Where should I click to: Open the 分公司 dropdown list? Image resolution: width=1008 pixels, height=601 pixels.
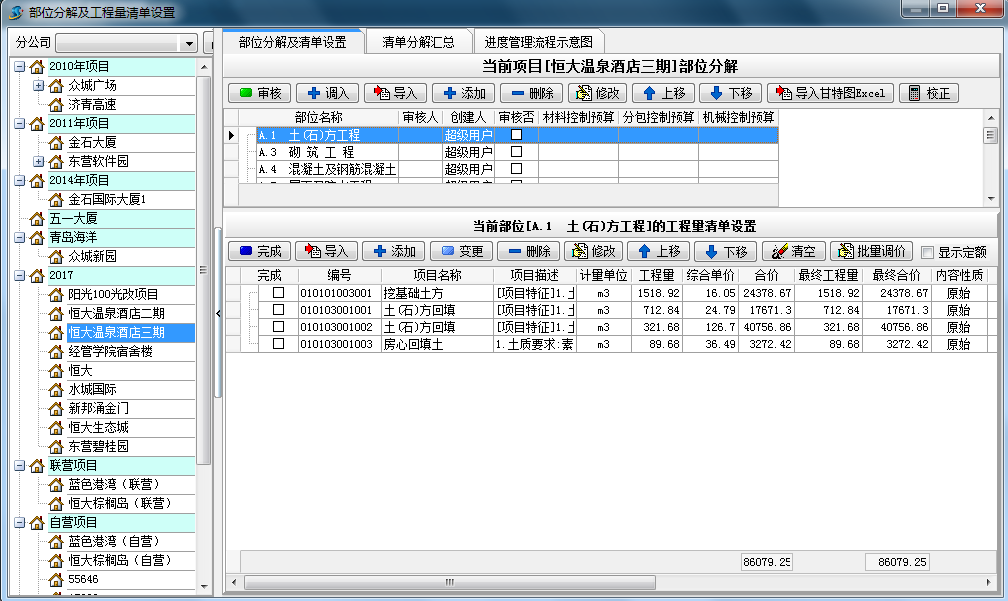(189, 44)
